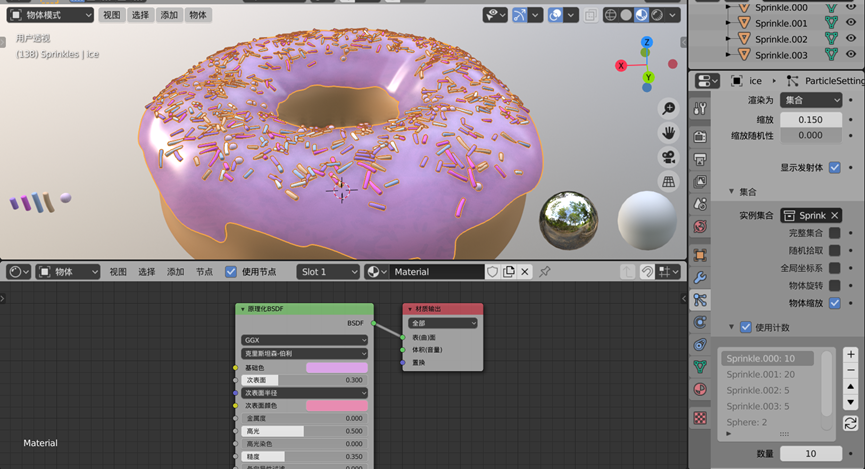This screenshot has width=865, height=469.
Task: Hide Sprinkle.001 with eye icon
Action: (x=851, y=23)
